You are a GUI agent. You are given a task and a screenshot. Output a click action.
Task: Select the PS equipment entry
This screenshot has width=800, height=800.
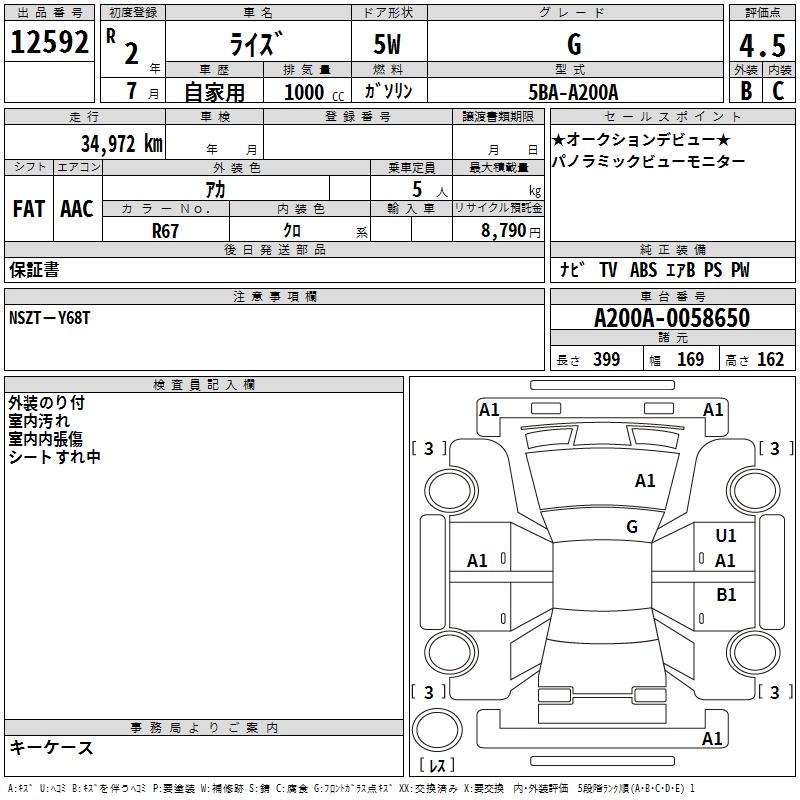pyautogui.click(x=713, y=269)
